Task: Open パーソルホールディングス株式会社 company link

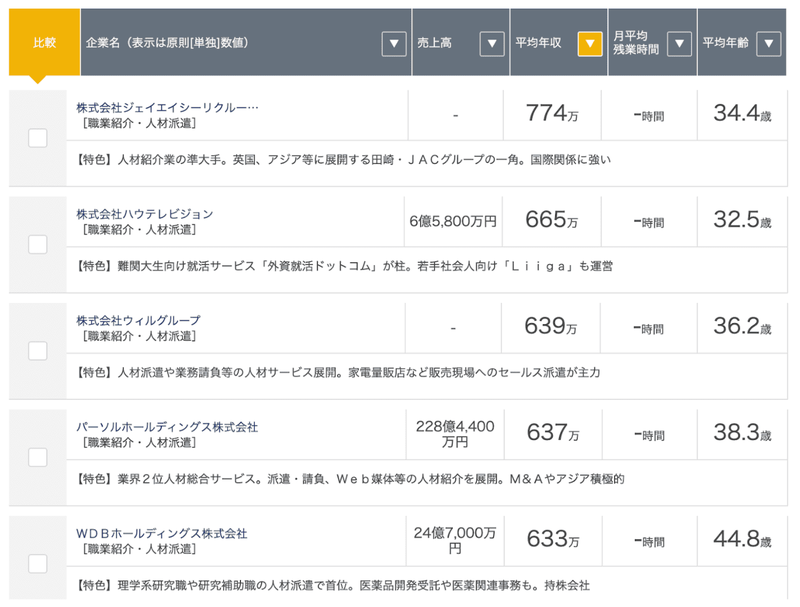Action: (x=167, y=427)
